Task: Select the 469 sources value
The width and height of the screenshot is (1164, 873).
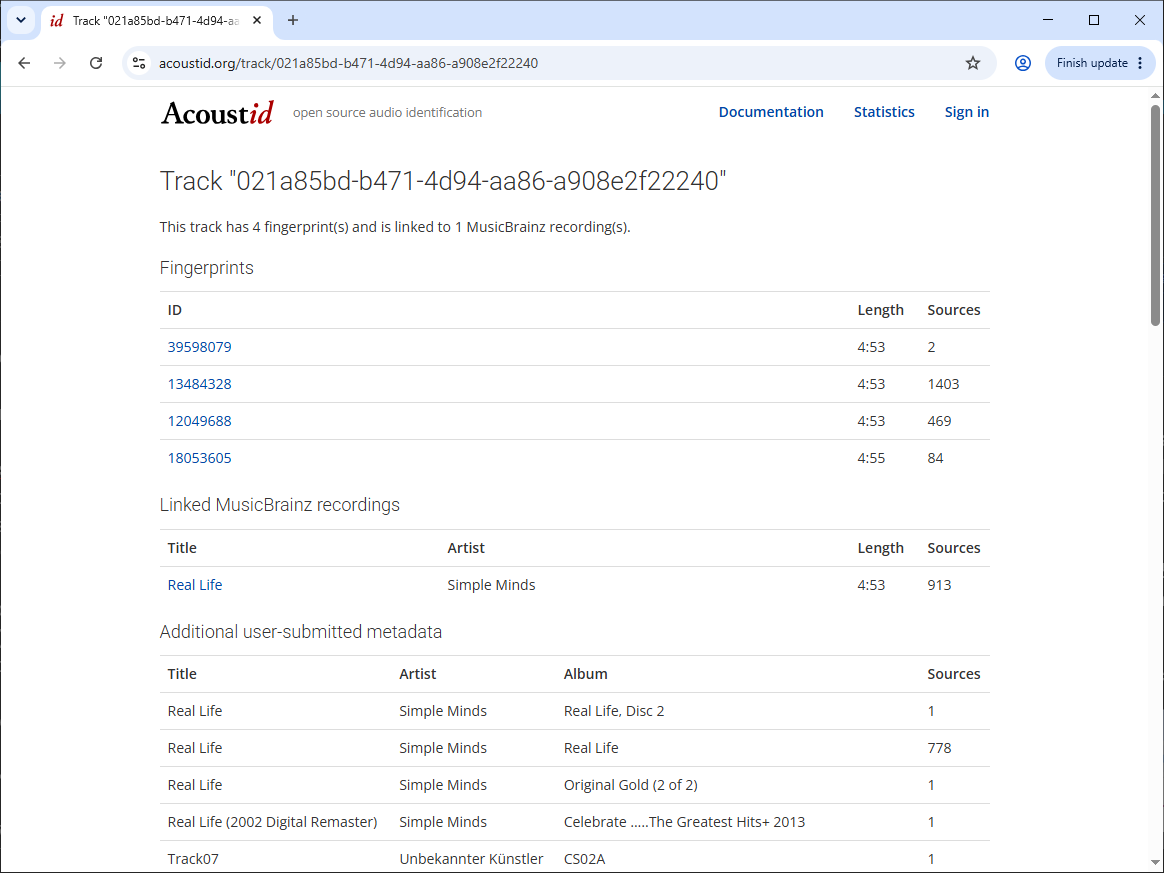Action: [x=939, y=421]
